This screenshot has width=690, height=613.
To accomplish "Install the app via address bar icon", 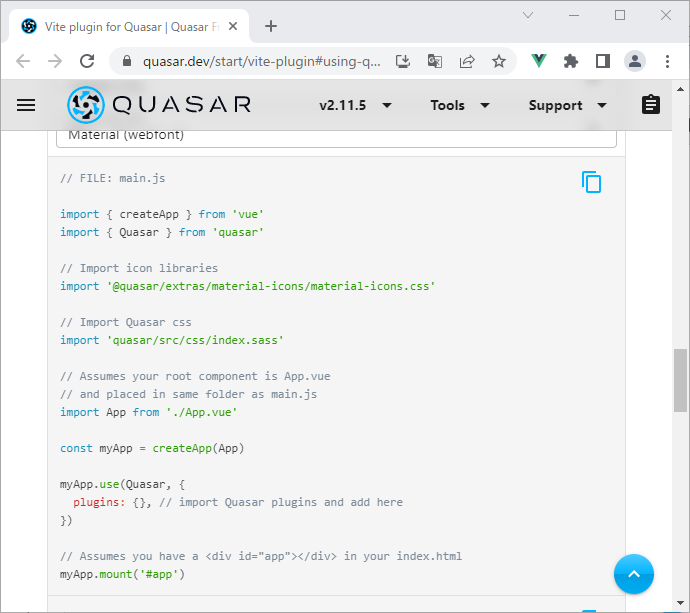I will (403, 61).
